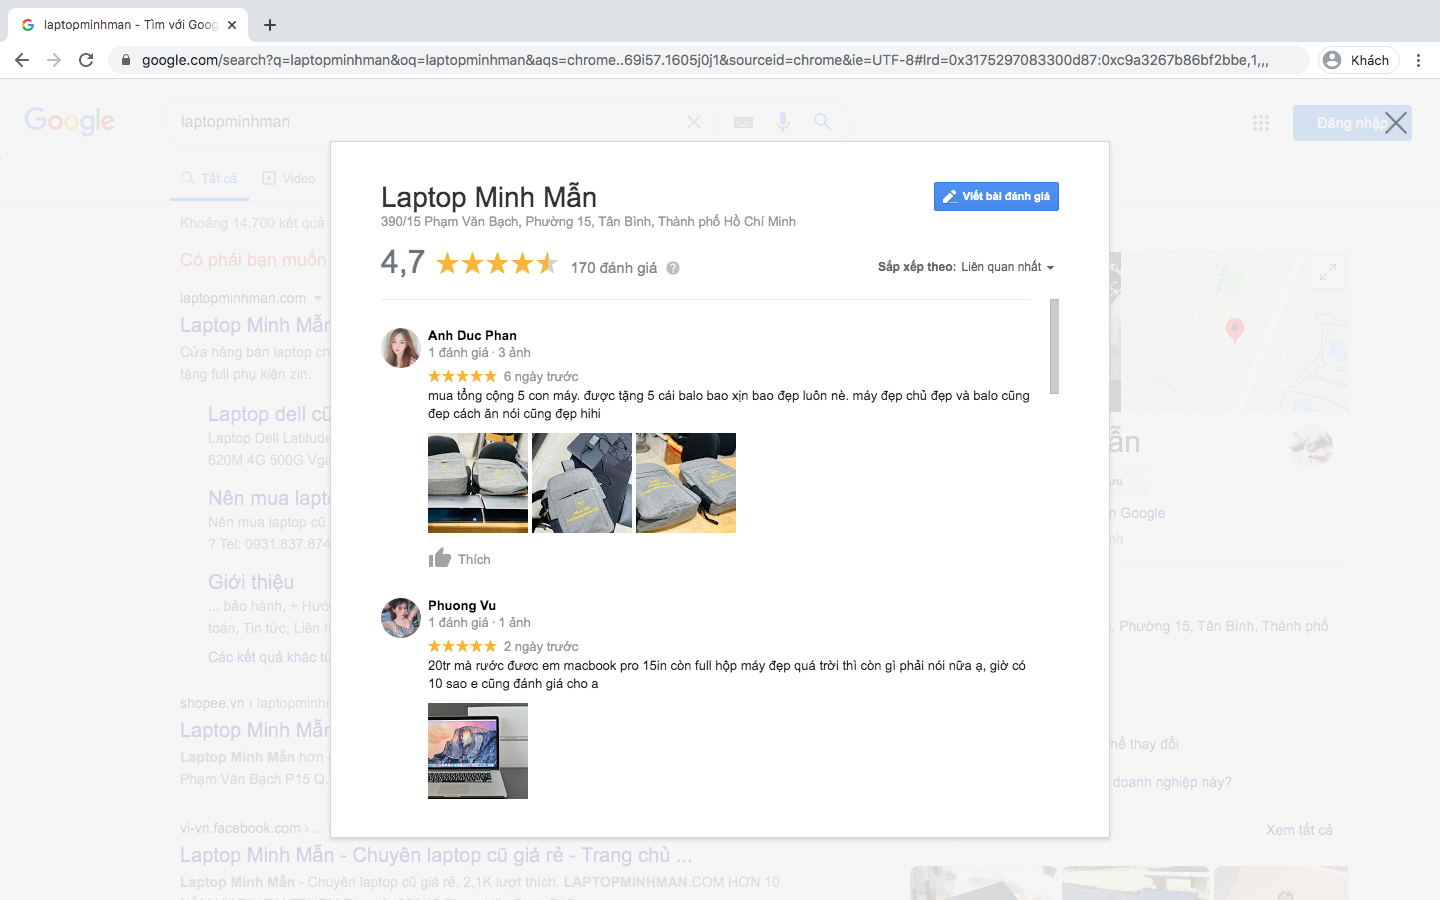The image size is (1440, 900).
Task: Click the shop address text 390/15 Phạm Văn Bạch
Action: (x=588, y=221)
